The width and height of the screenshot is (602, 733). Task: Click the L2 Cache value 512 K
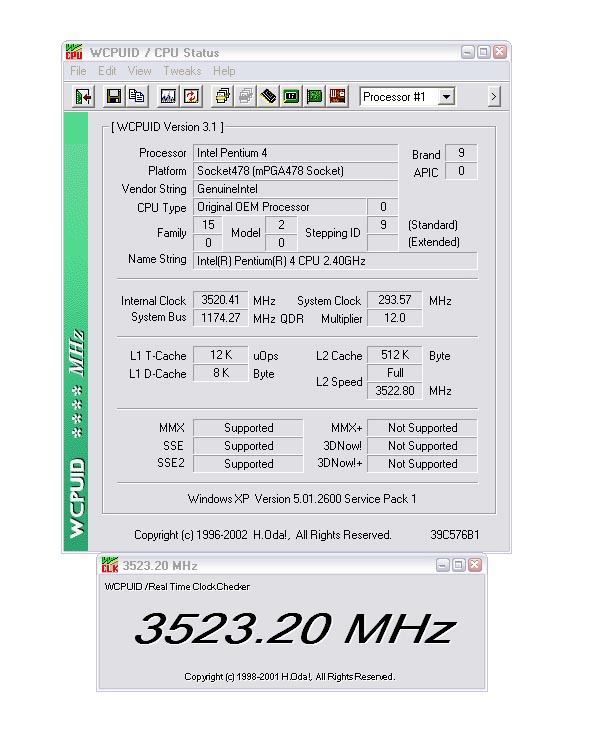pyautogui.click(x=394, y=355)
